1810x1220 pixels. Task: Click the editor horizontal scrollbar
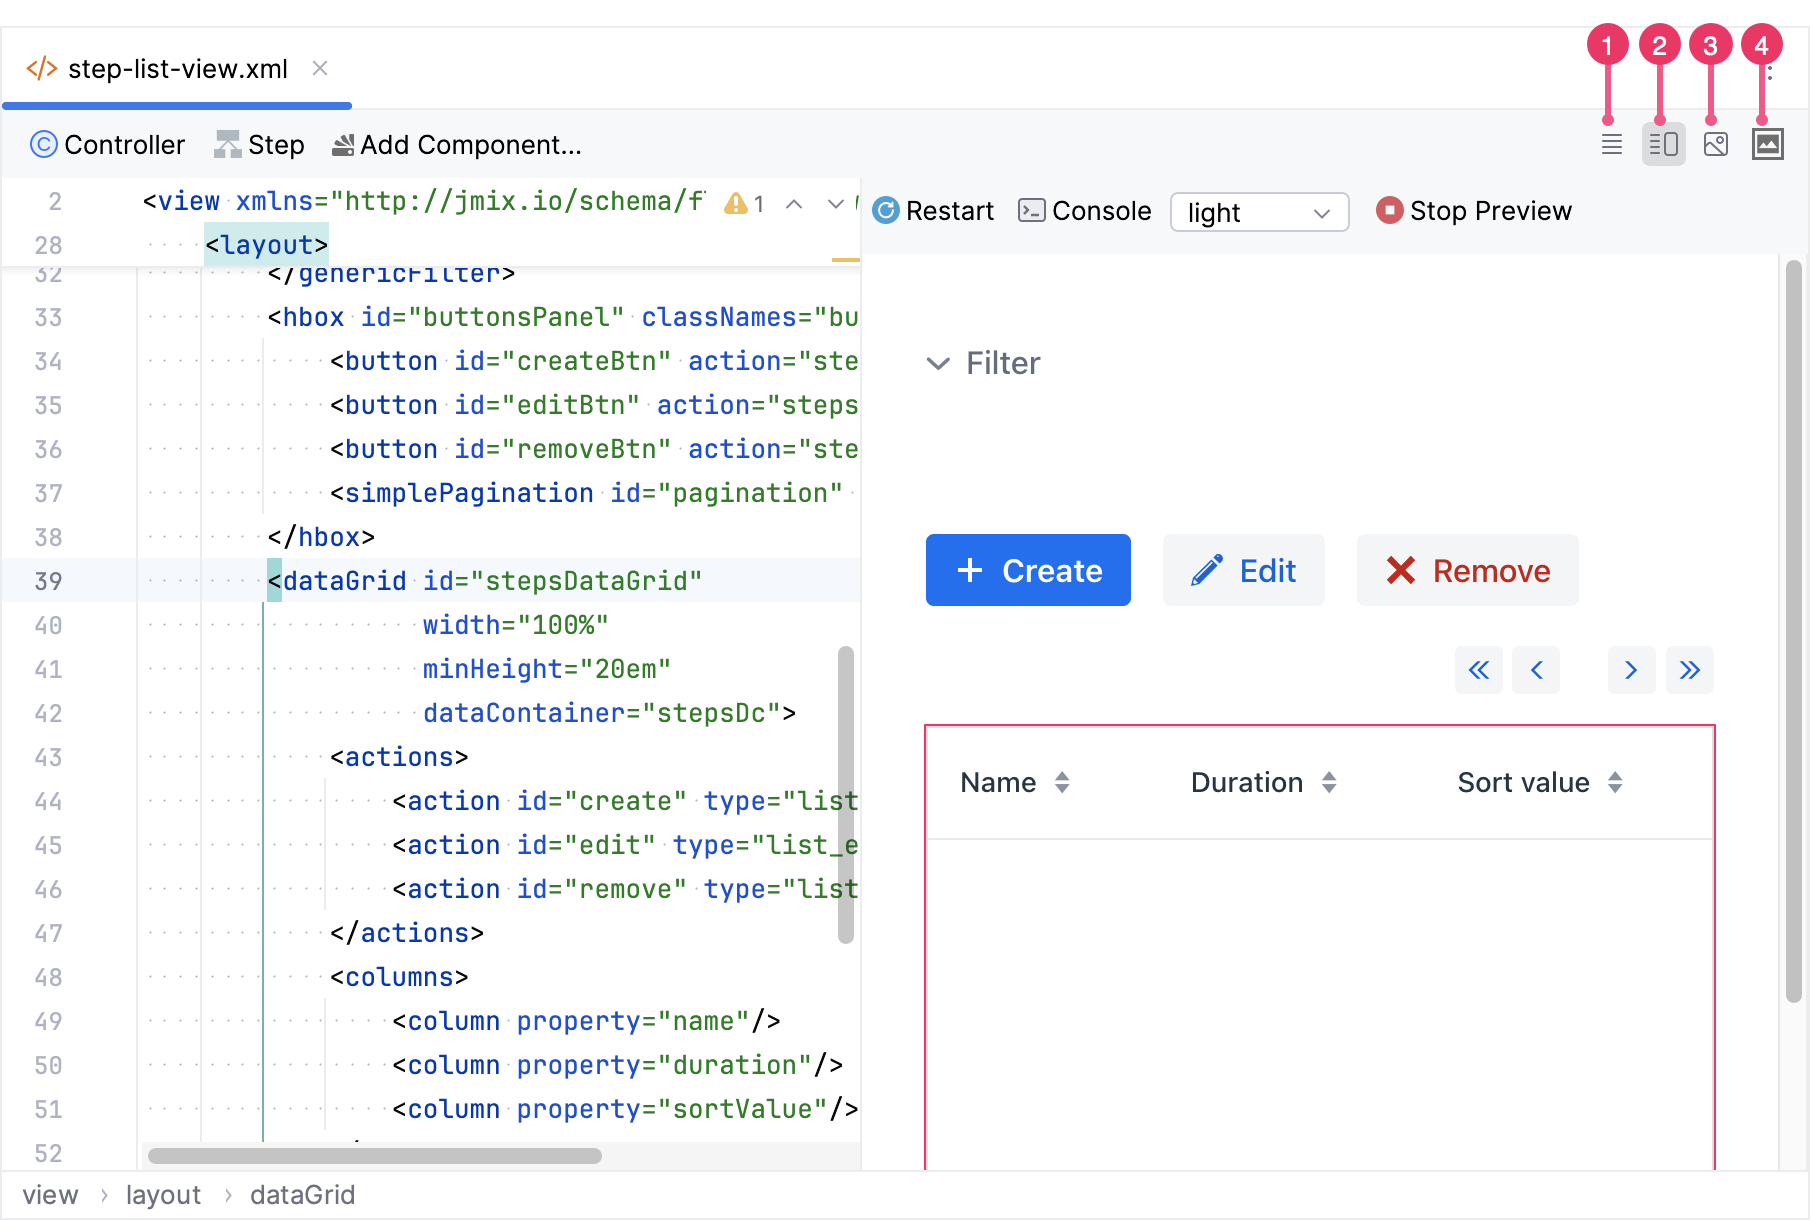(375, 1156)
